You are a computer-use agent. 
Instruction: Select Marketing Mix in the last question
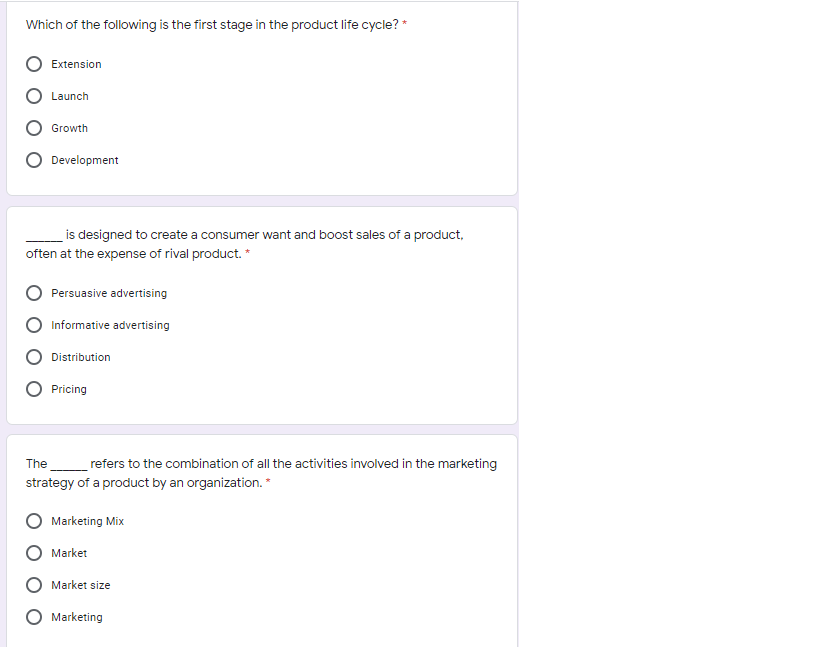point(33,520)
